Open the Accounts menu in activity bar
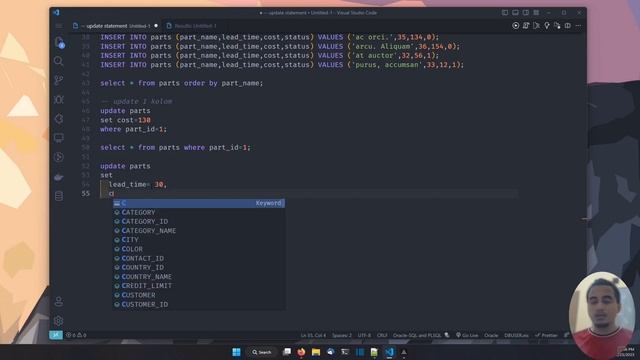This screenshot has height=360, width=640. click(x=59, y=301)
